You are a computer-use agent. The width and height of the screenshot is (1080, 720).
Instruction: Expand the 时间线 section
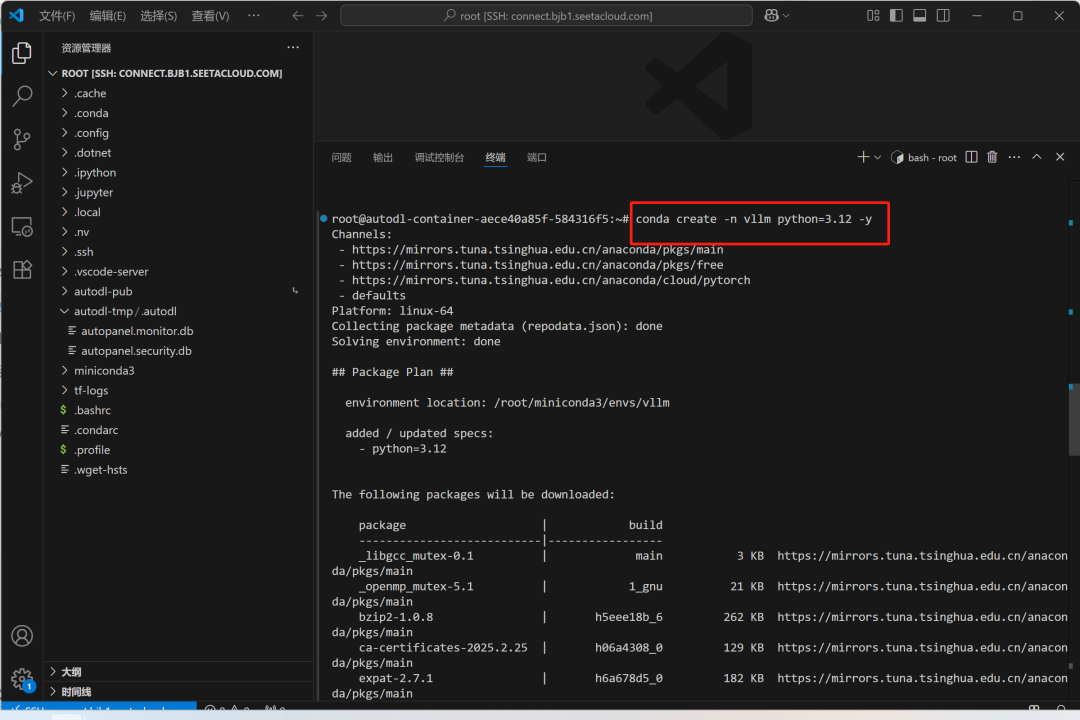click(x=179, y=692)
